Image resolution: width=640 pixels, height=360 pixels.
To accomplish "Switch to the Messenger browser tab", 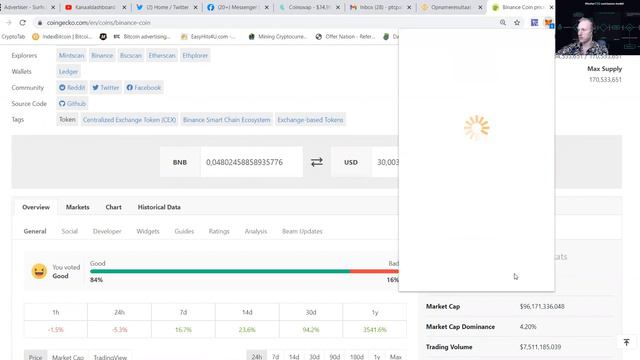I will 238,7.
